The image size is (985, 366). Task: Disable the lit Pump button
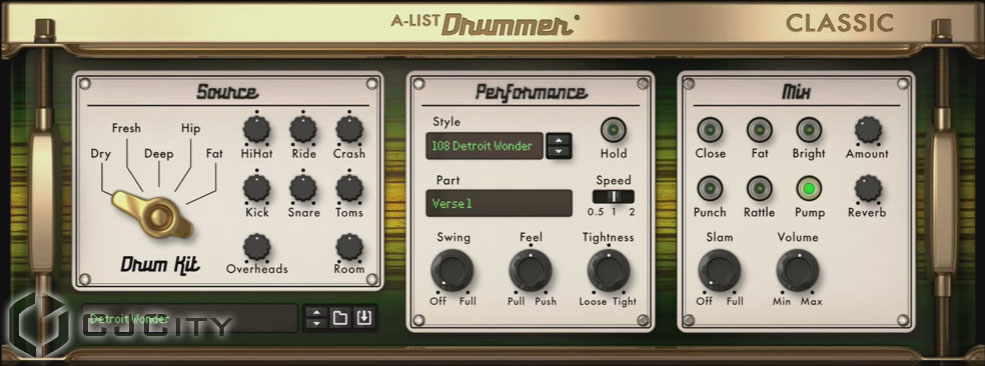(x=808, y=188)
